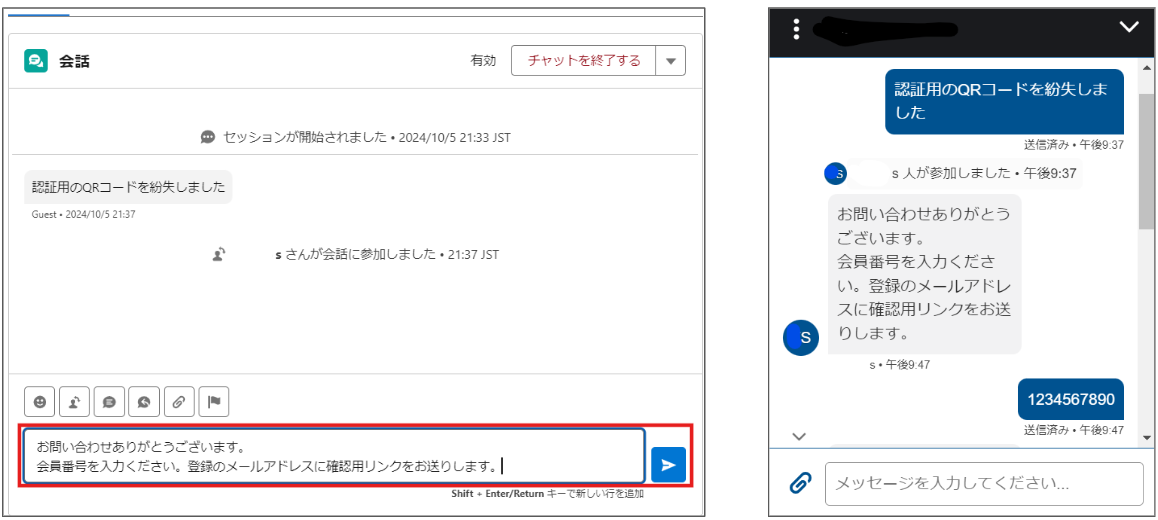The image size is (1158, 520).
Task: Click the 送信済み • 午後9:47 status
Action: [x=1074, y=429]
